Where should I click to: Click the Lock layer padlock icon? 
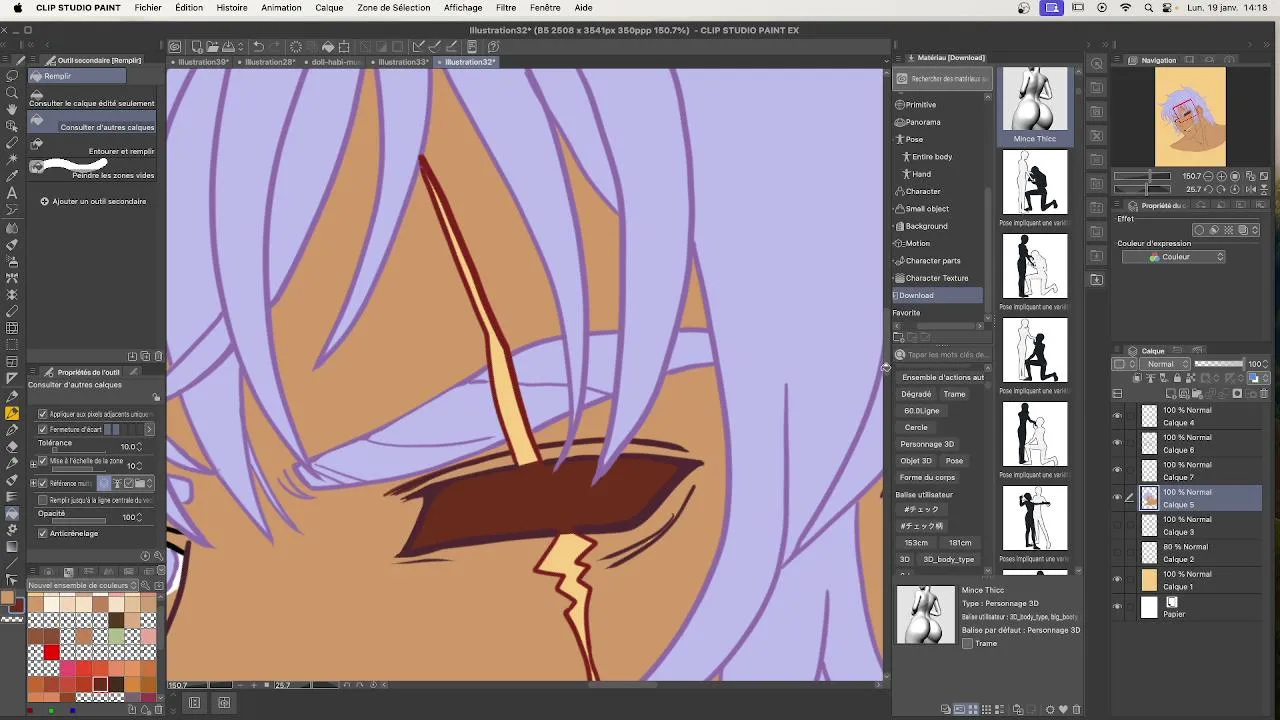point(1176,378)
